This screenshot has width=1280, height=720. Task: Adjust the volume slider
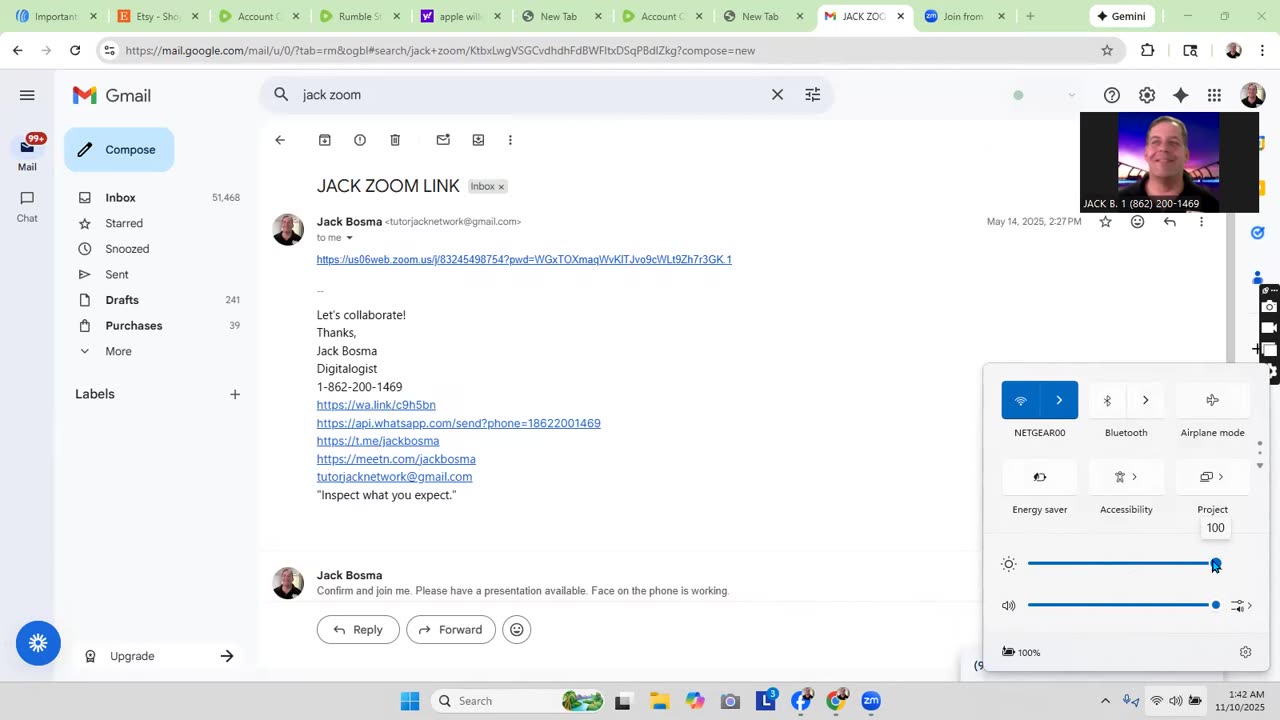pyautogui.click(x=1122, y=605)
